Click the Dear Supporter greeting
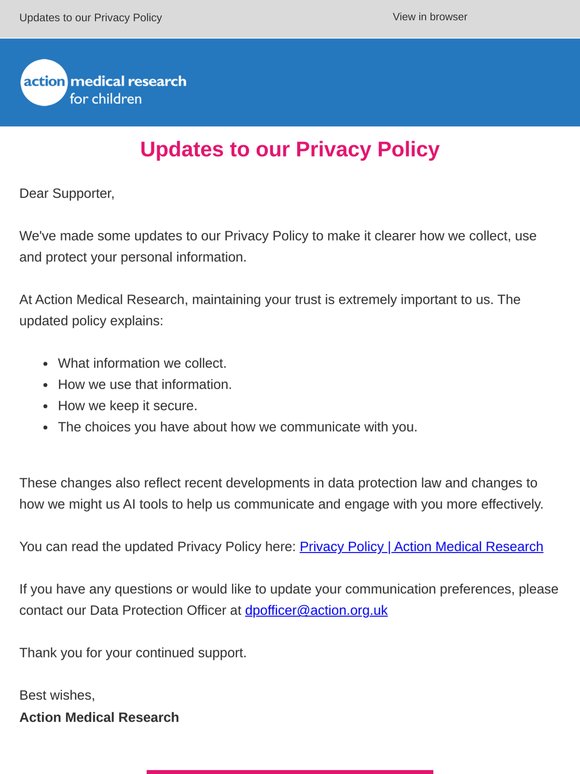Viewport: 580px width, 774px height. point(67,194)
